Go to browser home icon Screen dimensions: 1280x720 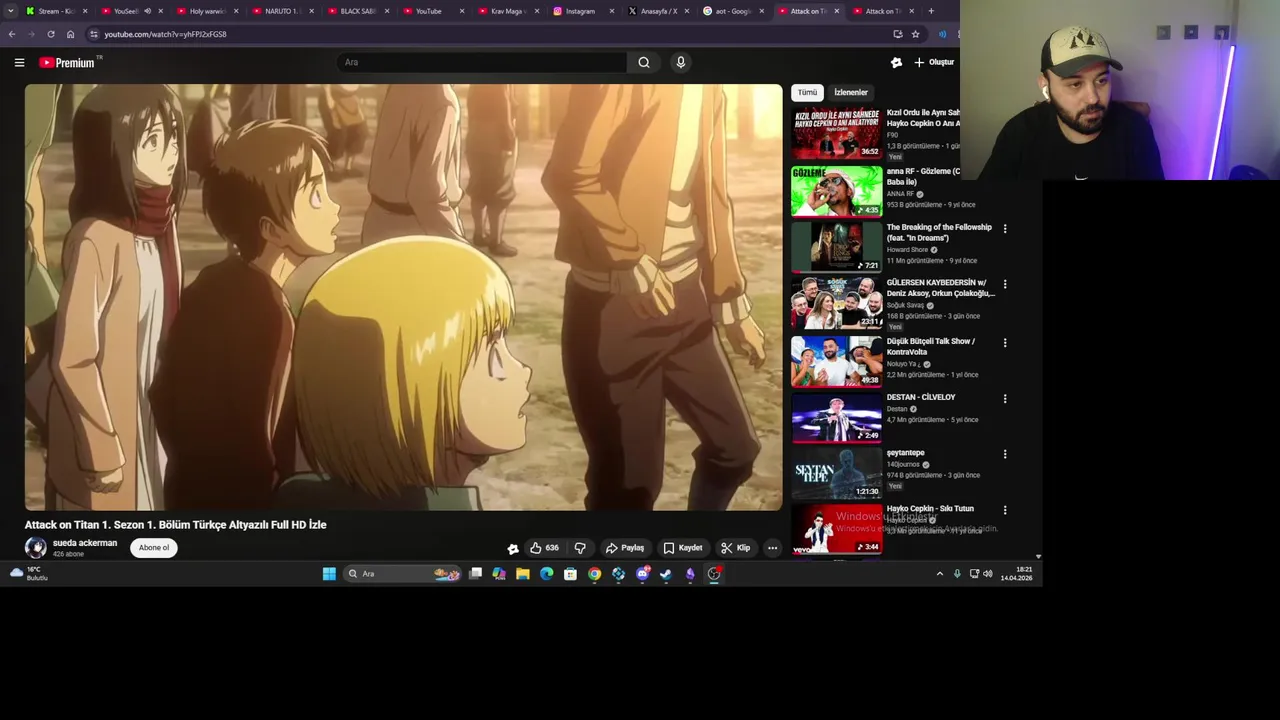[x=70, y=34]
